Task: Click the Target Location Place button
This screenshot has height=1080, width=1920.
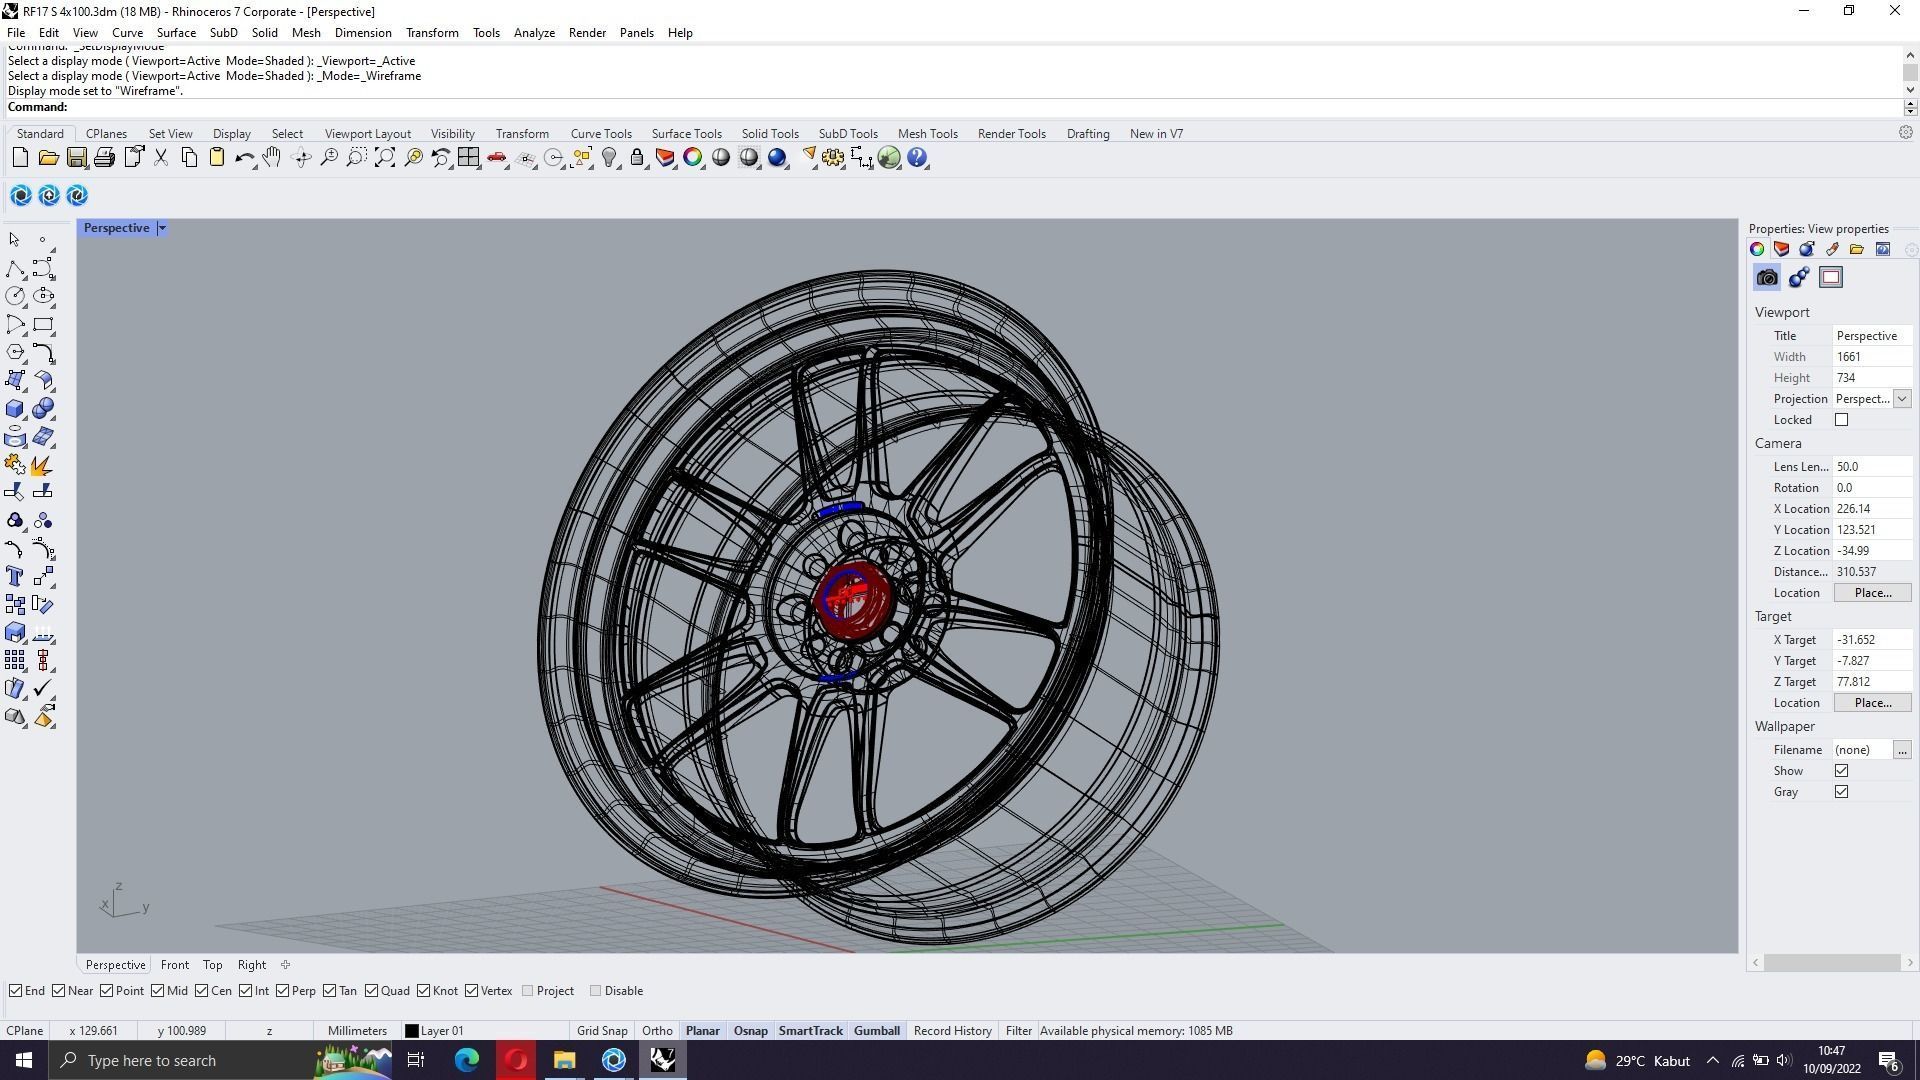Action: click(x=1872, y=703)
